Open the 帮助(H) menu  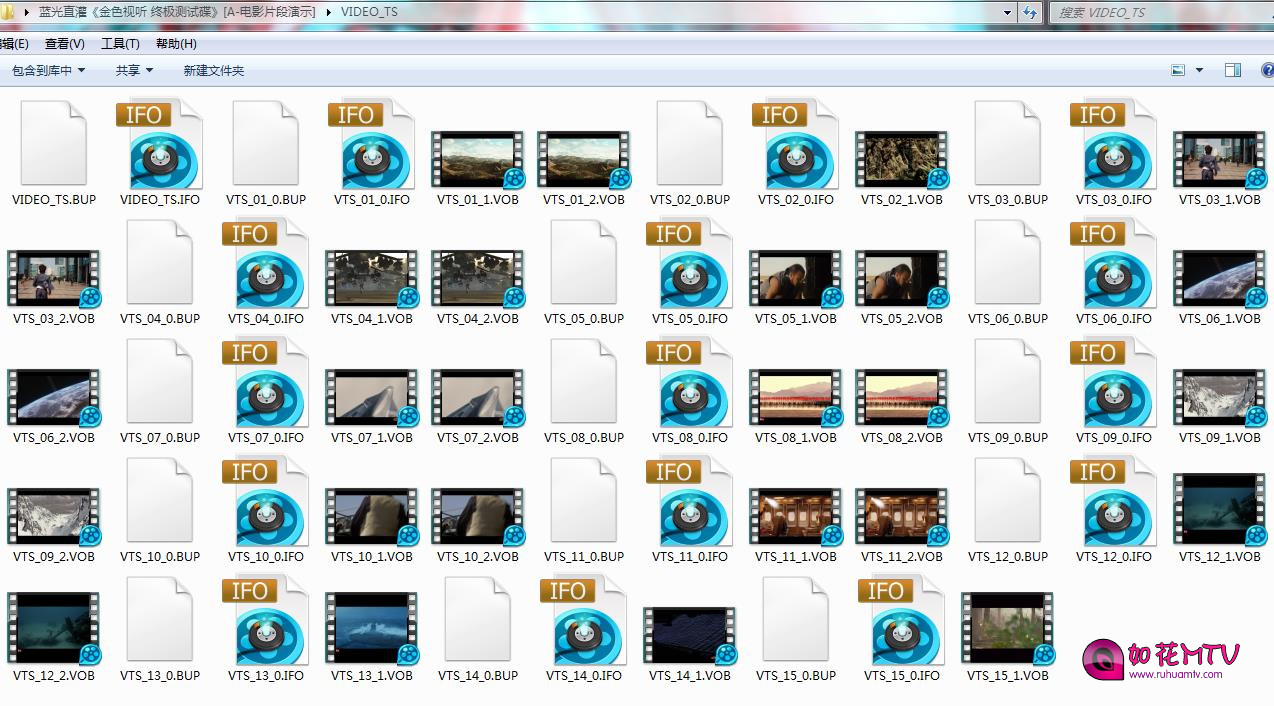pyautogui.click(x=176, y=44)
